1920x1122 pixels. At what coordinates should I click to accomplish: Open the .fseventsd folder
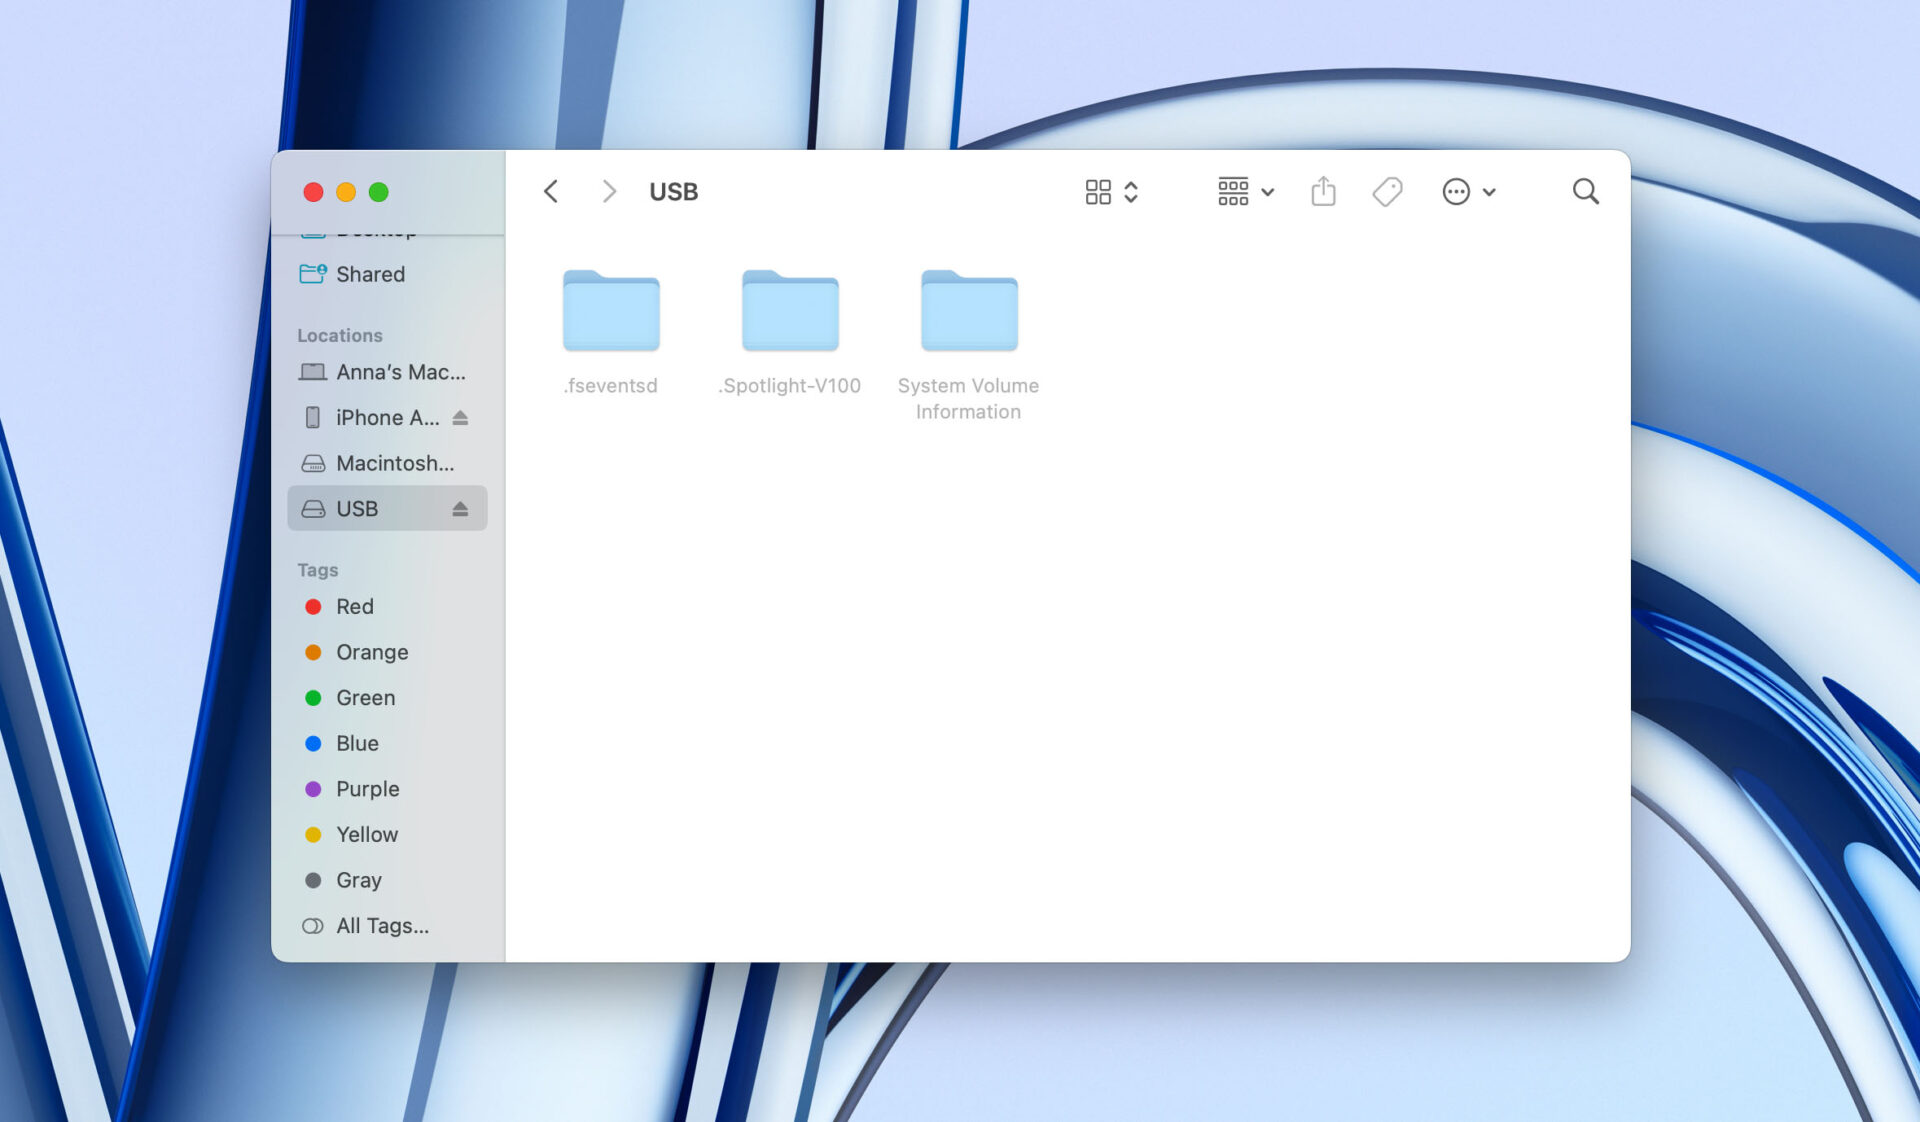(x=611, y=312)
